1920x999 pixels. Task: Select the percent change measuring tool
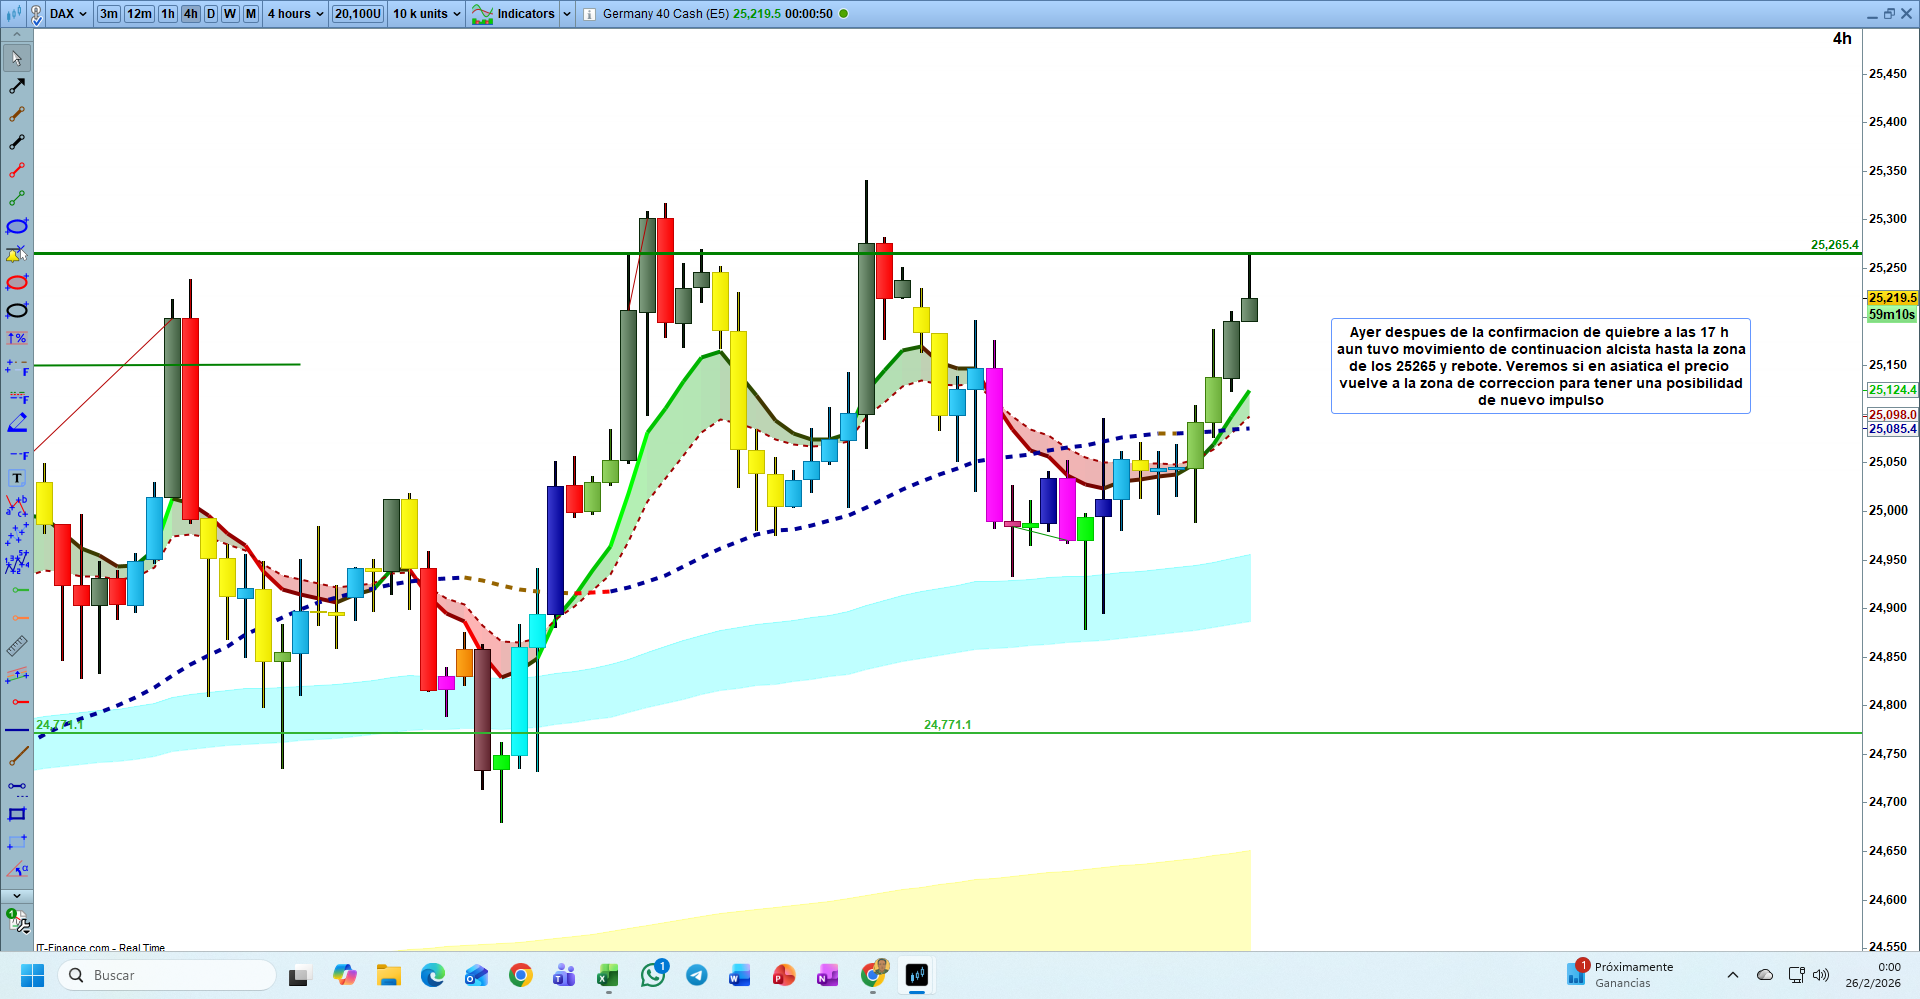click(x=17, y=338)
